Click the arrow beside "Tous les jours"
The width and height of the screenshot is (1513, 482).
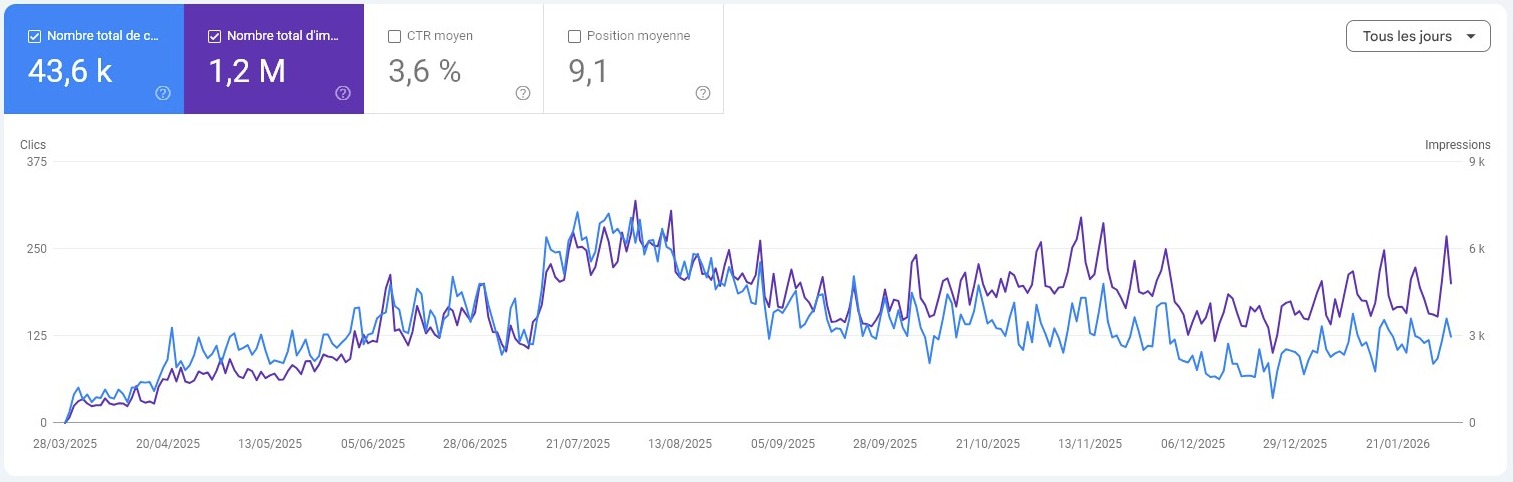coord(1470,36)
